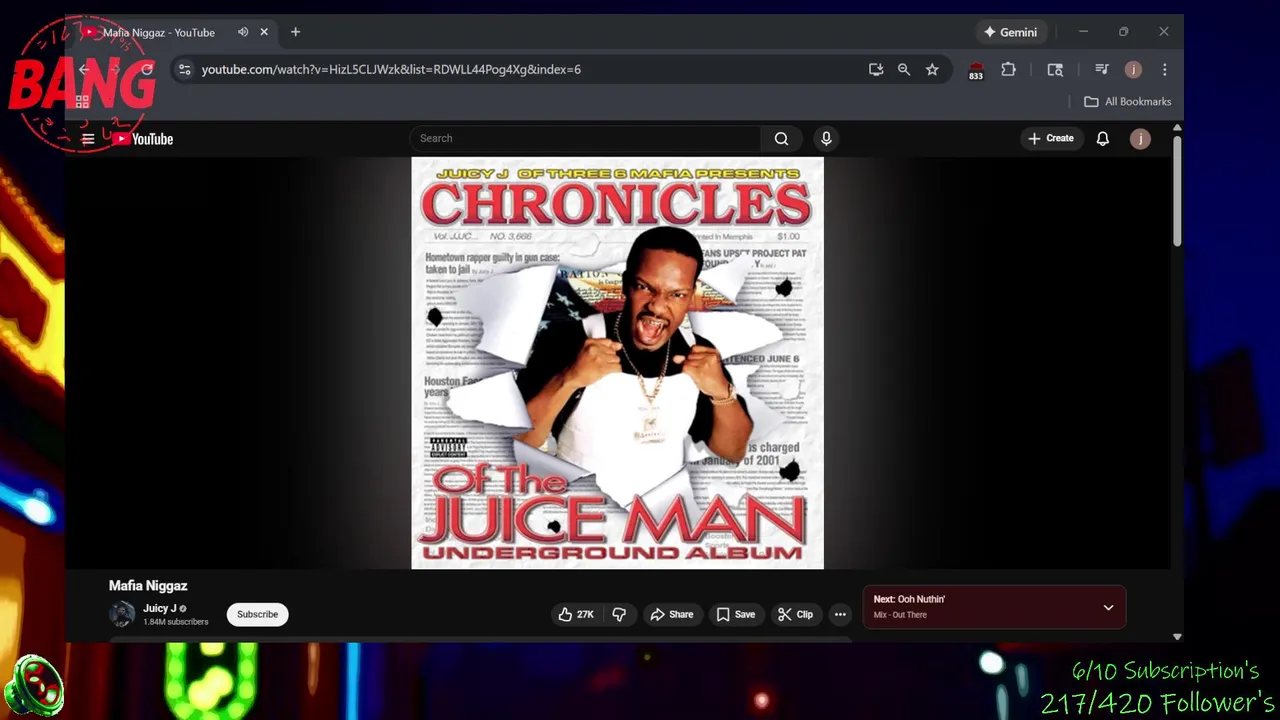
Task: View site information icon in address bar
Action: point(183,69)
